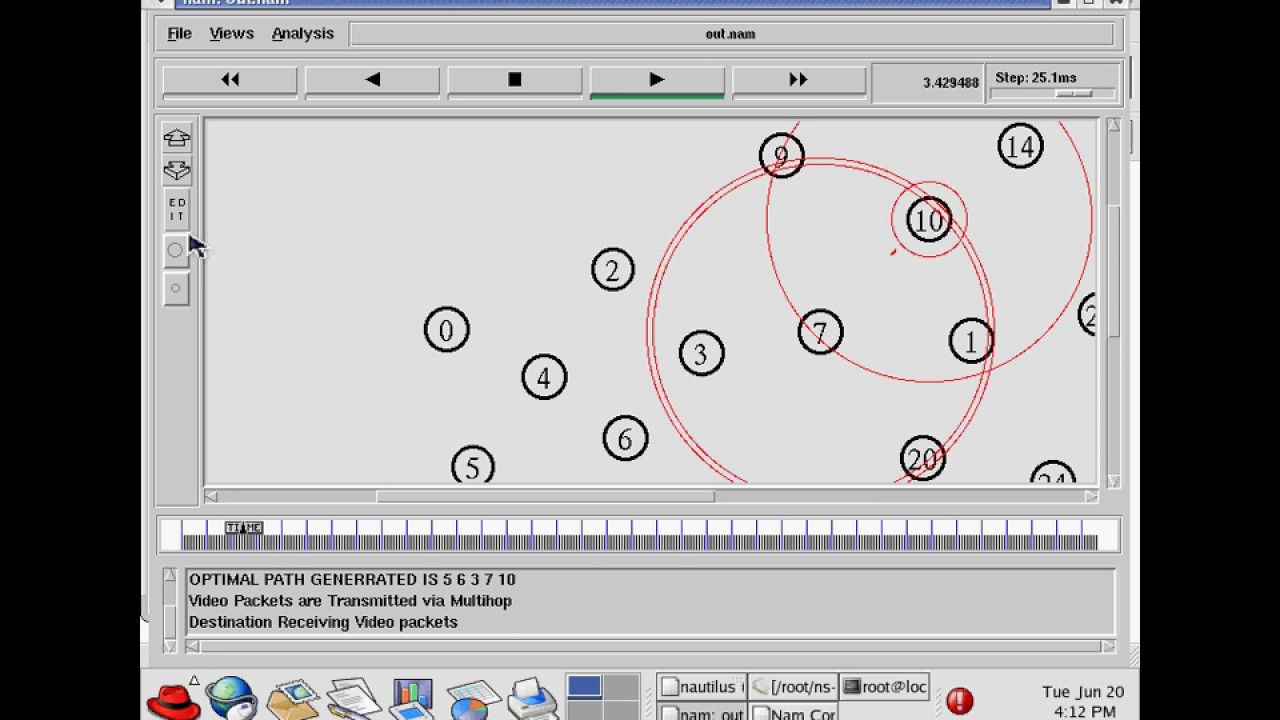The height and width of the screenshot is (720, 1280).
Task: Select the small circle tool in sidebar
Action: (176, 289)
